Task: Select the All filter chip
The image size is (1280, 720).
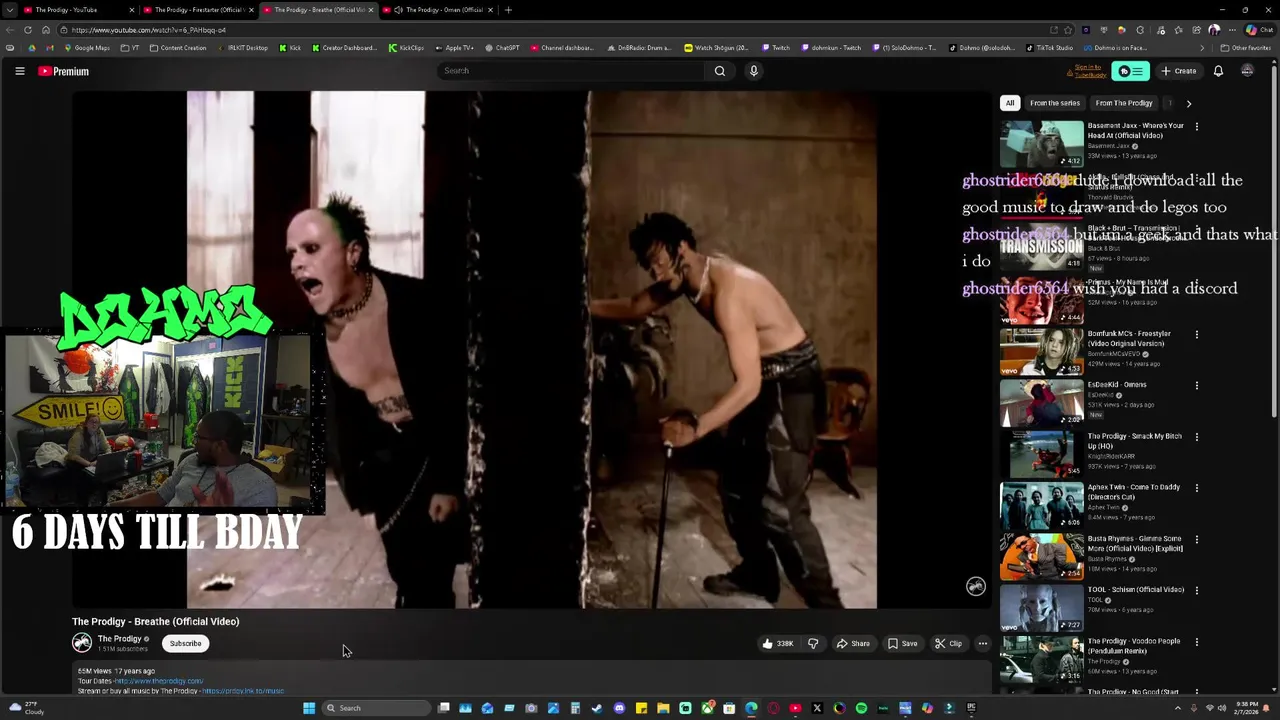Action: point(1010,103)
